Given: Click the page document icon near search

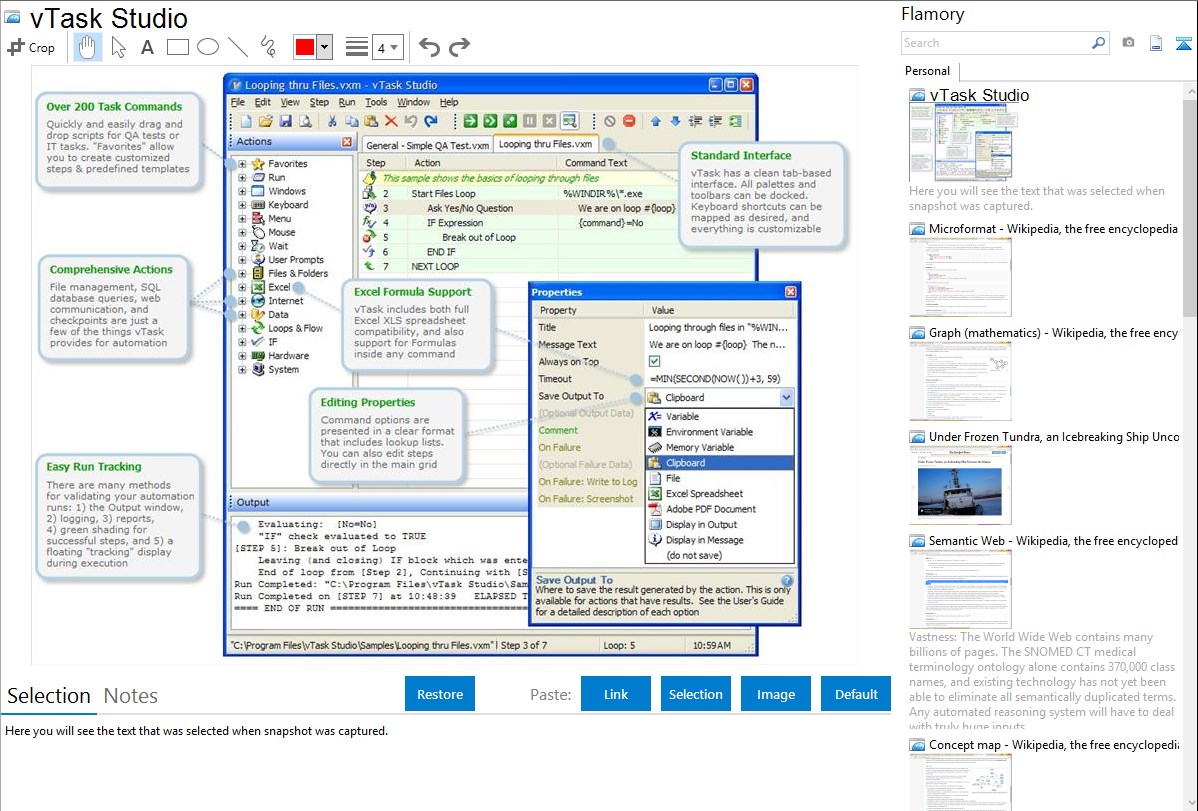Looking at the screenshot, I should click(1155, 43).
